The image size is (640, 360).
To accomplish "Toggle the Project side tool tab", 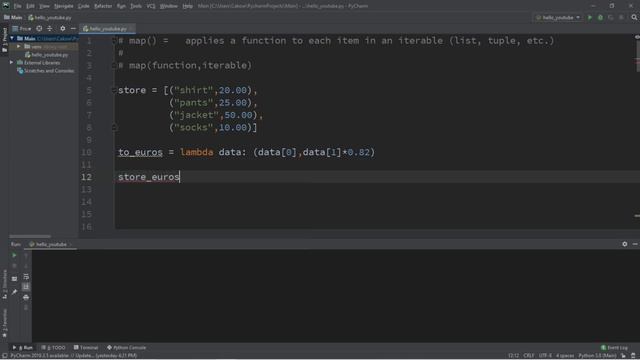I will coord(4,40).
